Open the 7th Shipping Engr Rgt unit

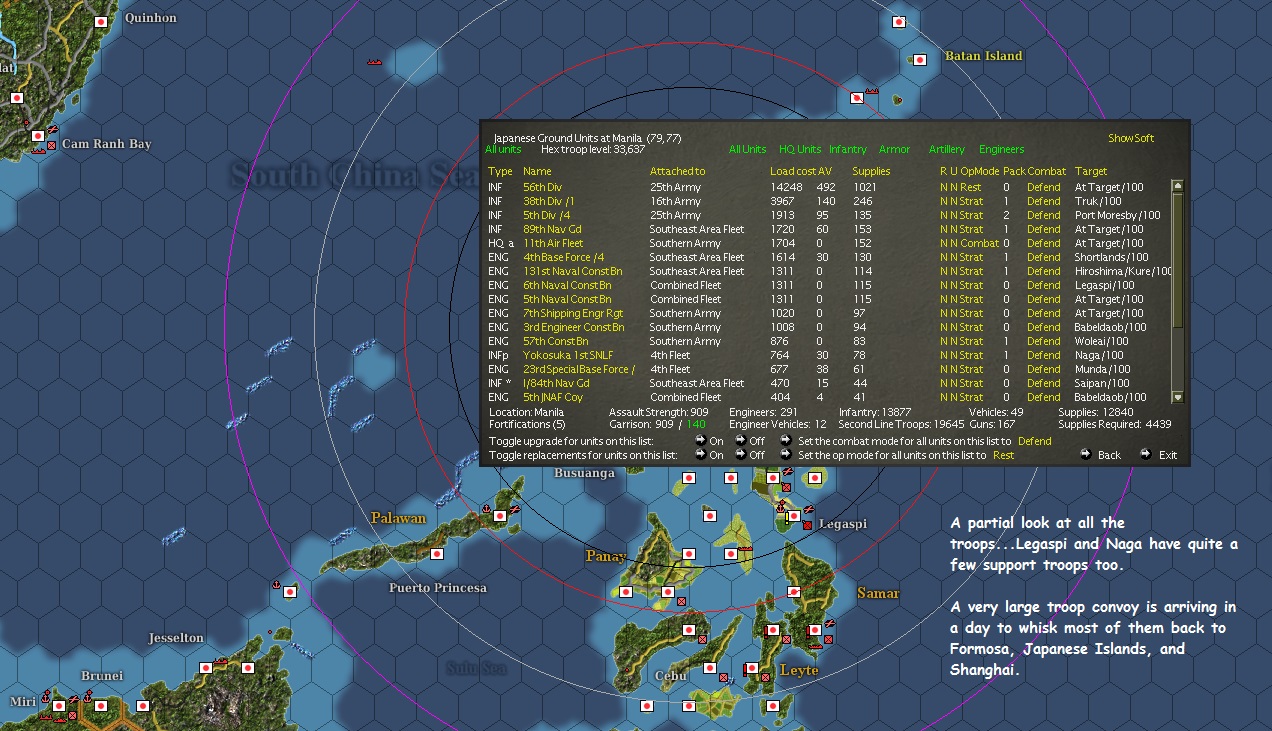tap(573, 313)
